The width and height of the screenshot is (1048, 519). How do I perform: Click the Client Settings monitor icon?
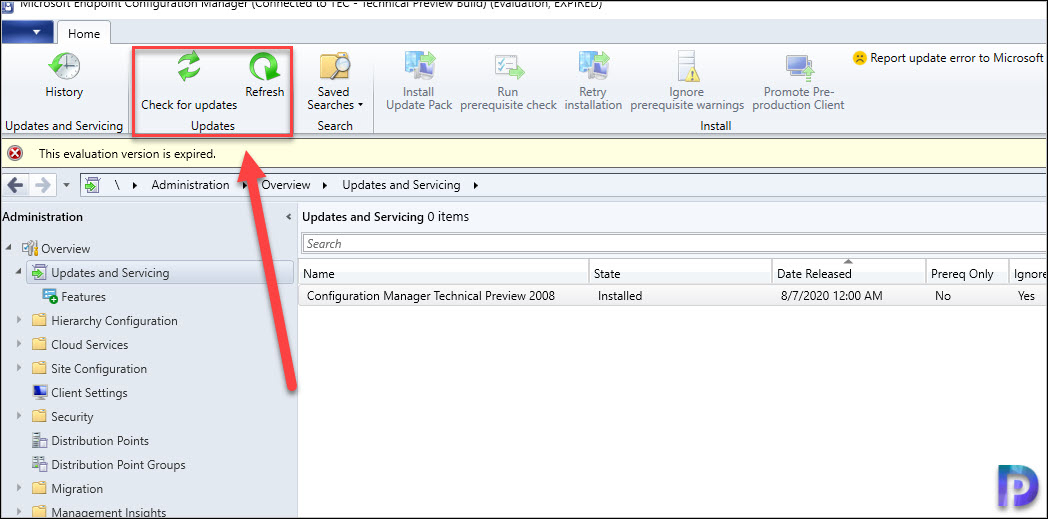40,393
